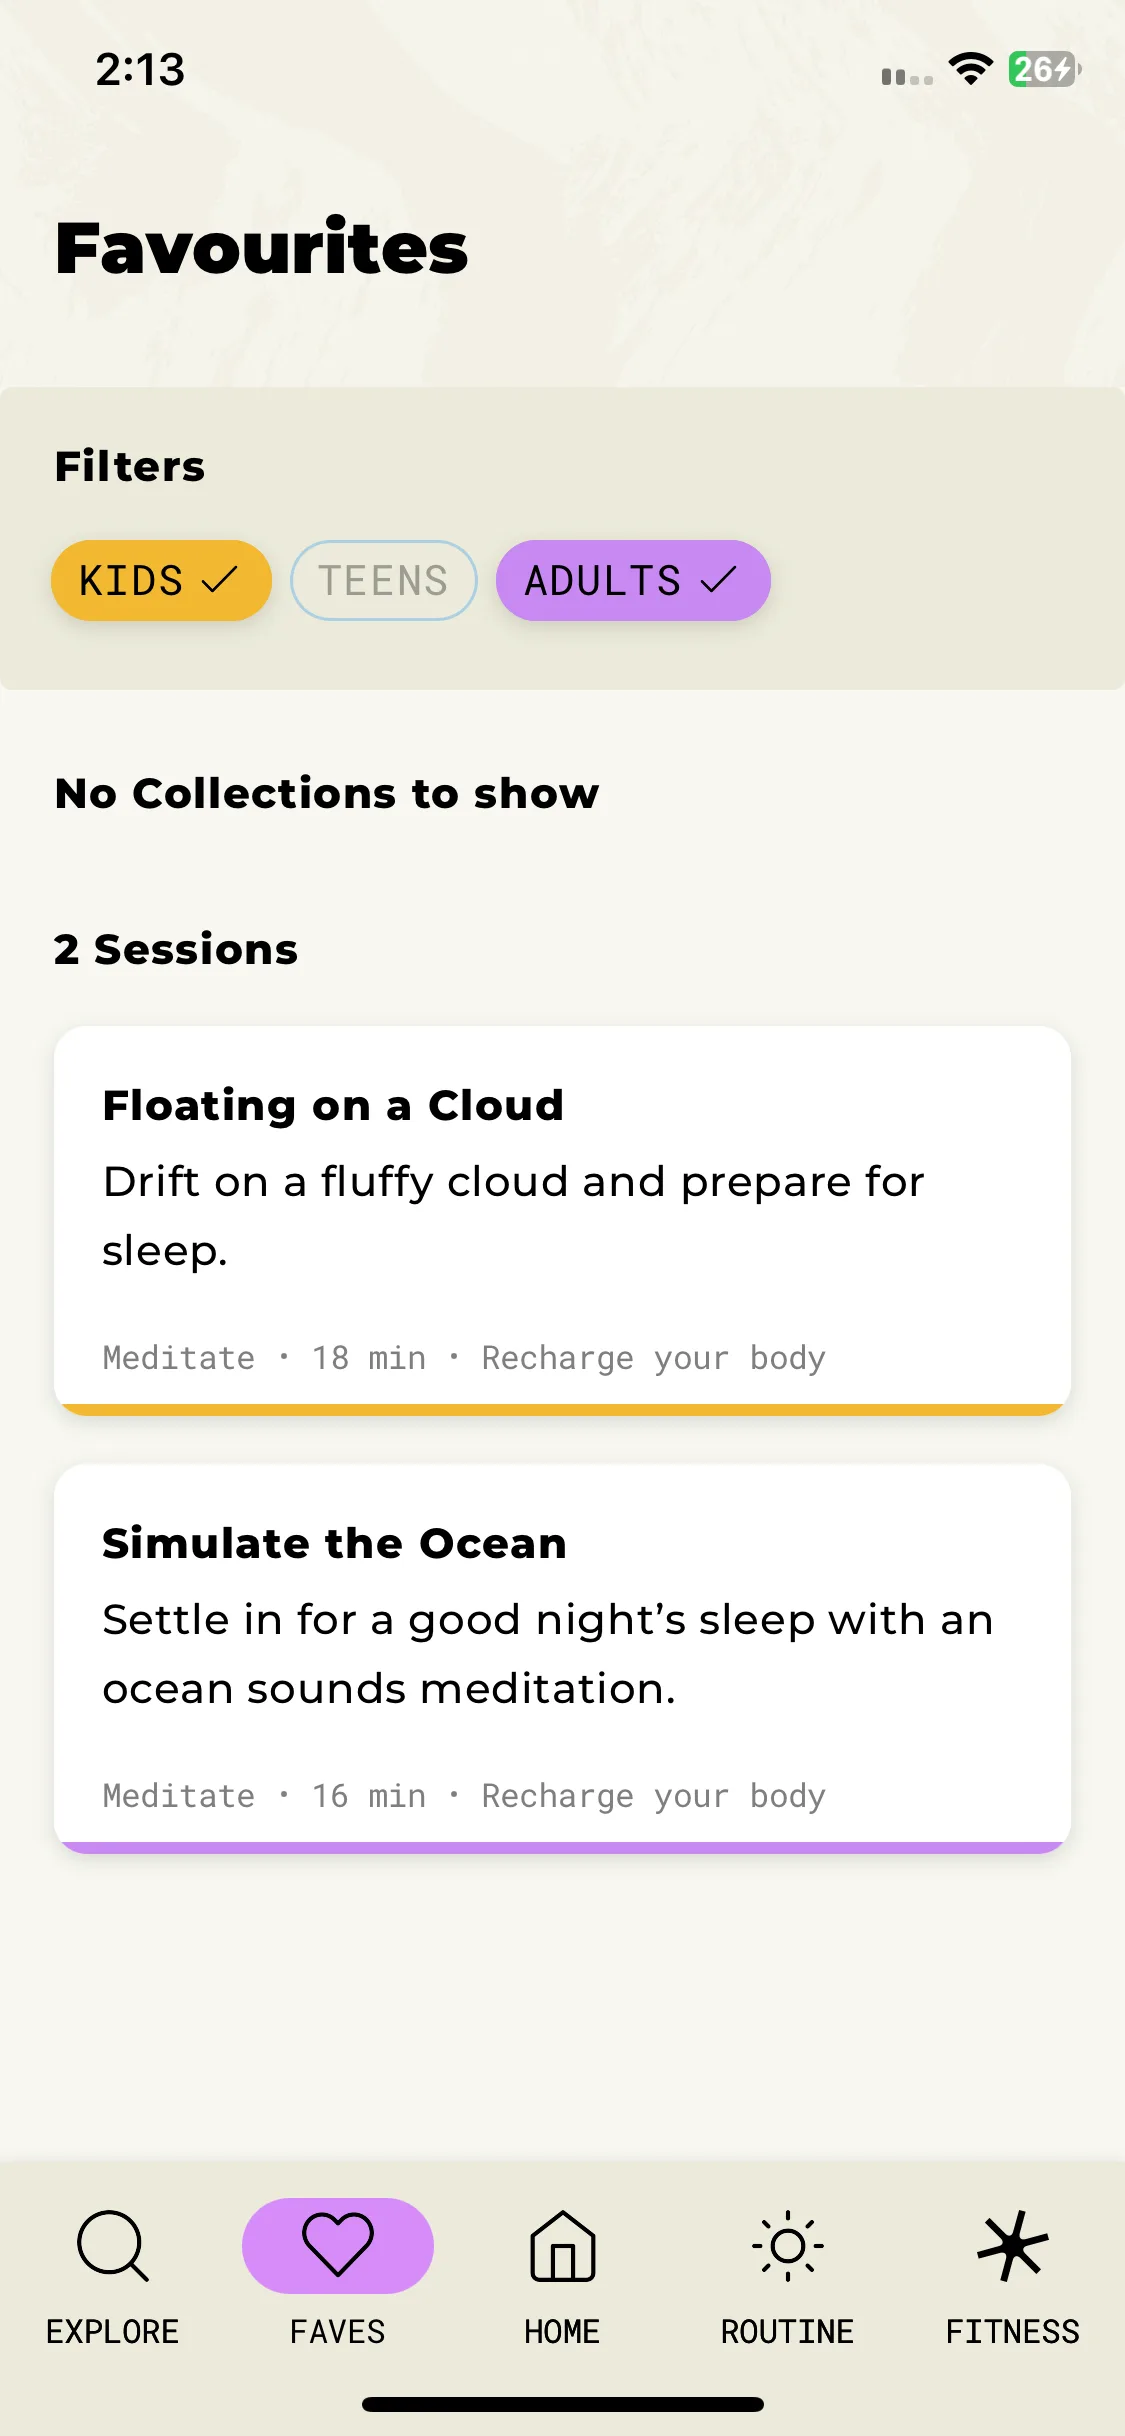
Task: Go to the Home house icon
Action: coord(563,2246)
